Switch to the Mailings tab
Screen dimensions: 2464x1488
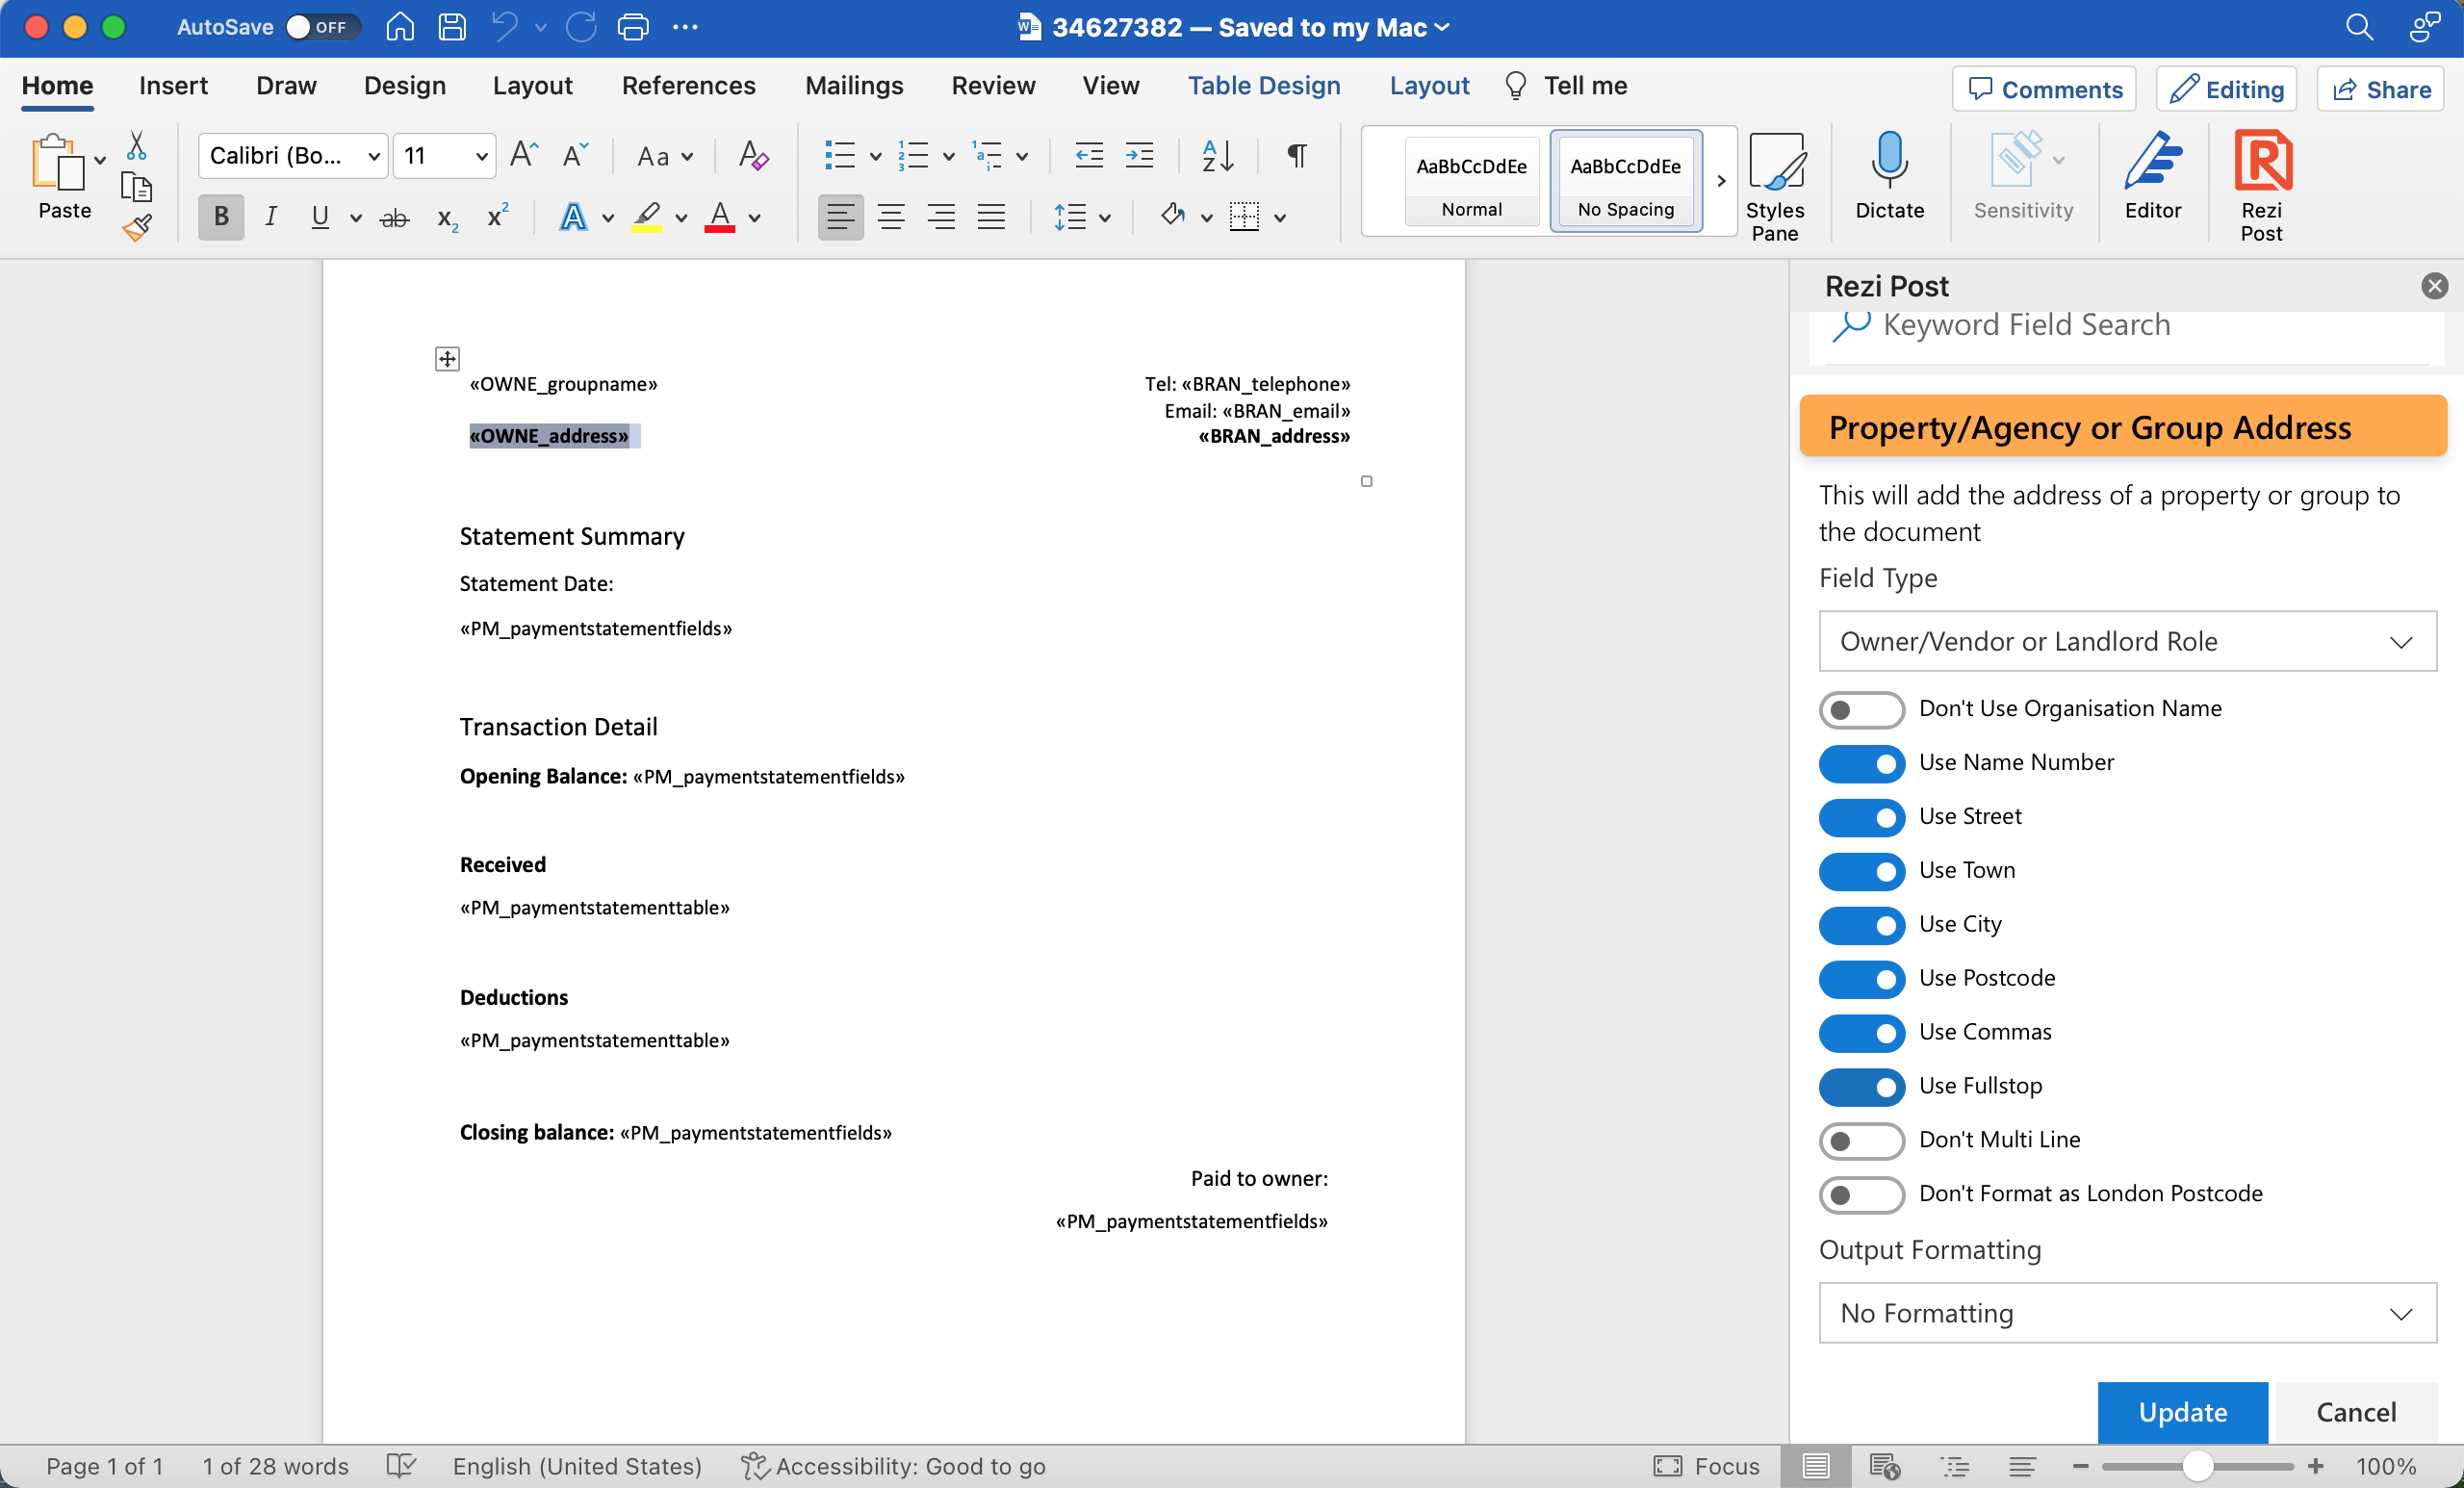(854, 86)
